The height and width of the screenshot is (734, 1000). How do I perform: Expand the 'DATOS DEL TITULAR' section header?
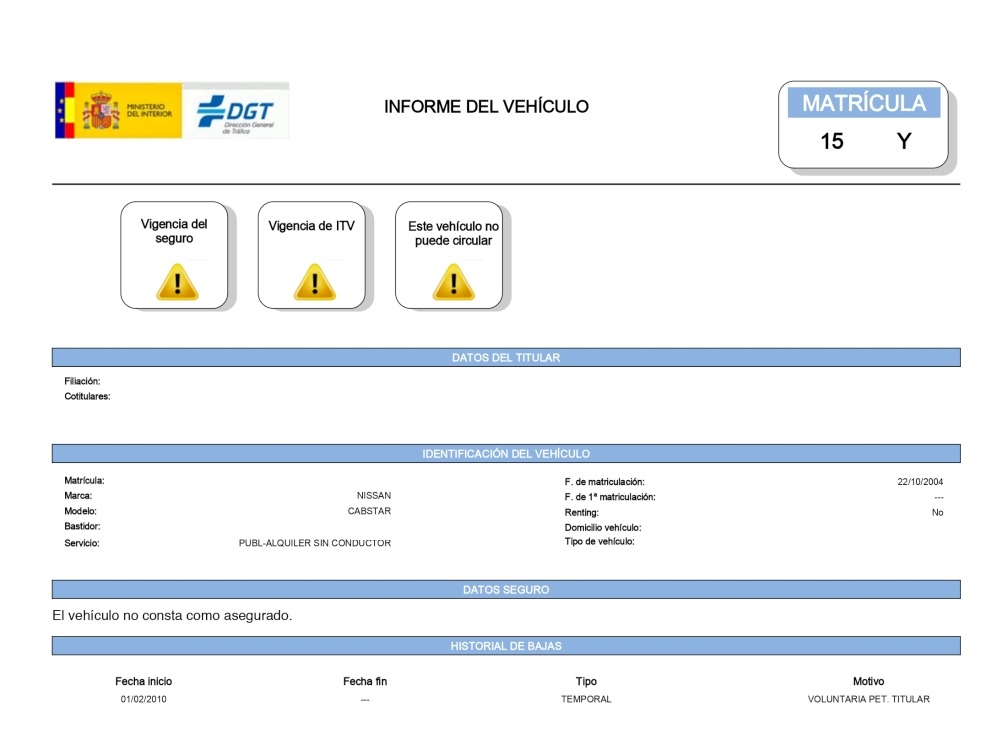pos(506,355)
